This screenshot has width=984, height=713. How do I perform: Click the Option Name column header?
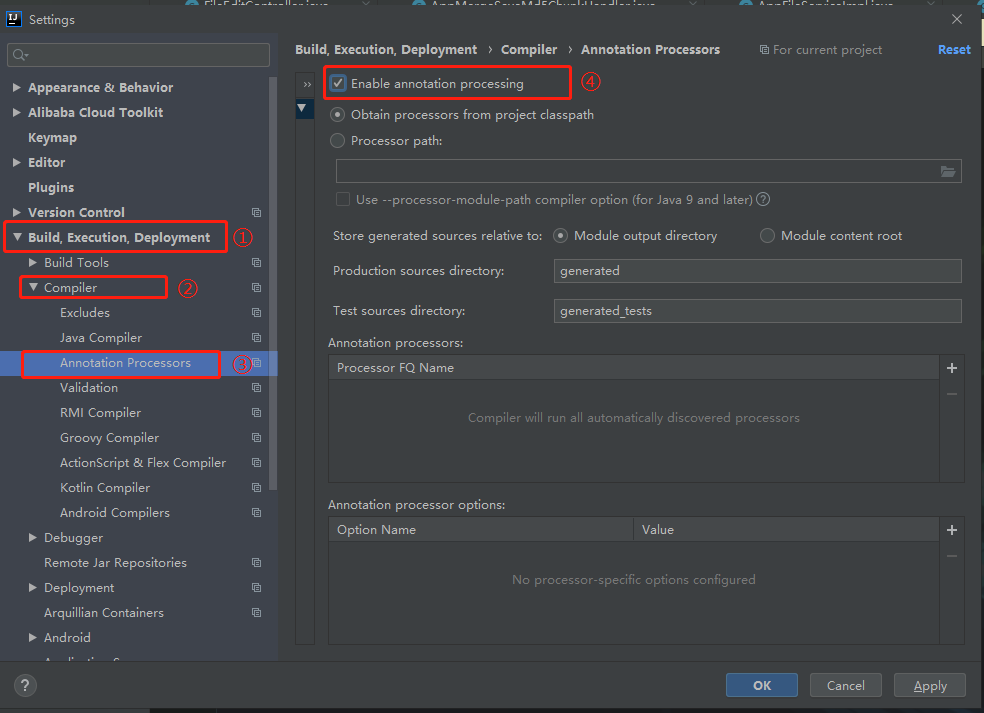[481, 530]
